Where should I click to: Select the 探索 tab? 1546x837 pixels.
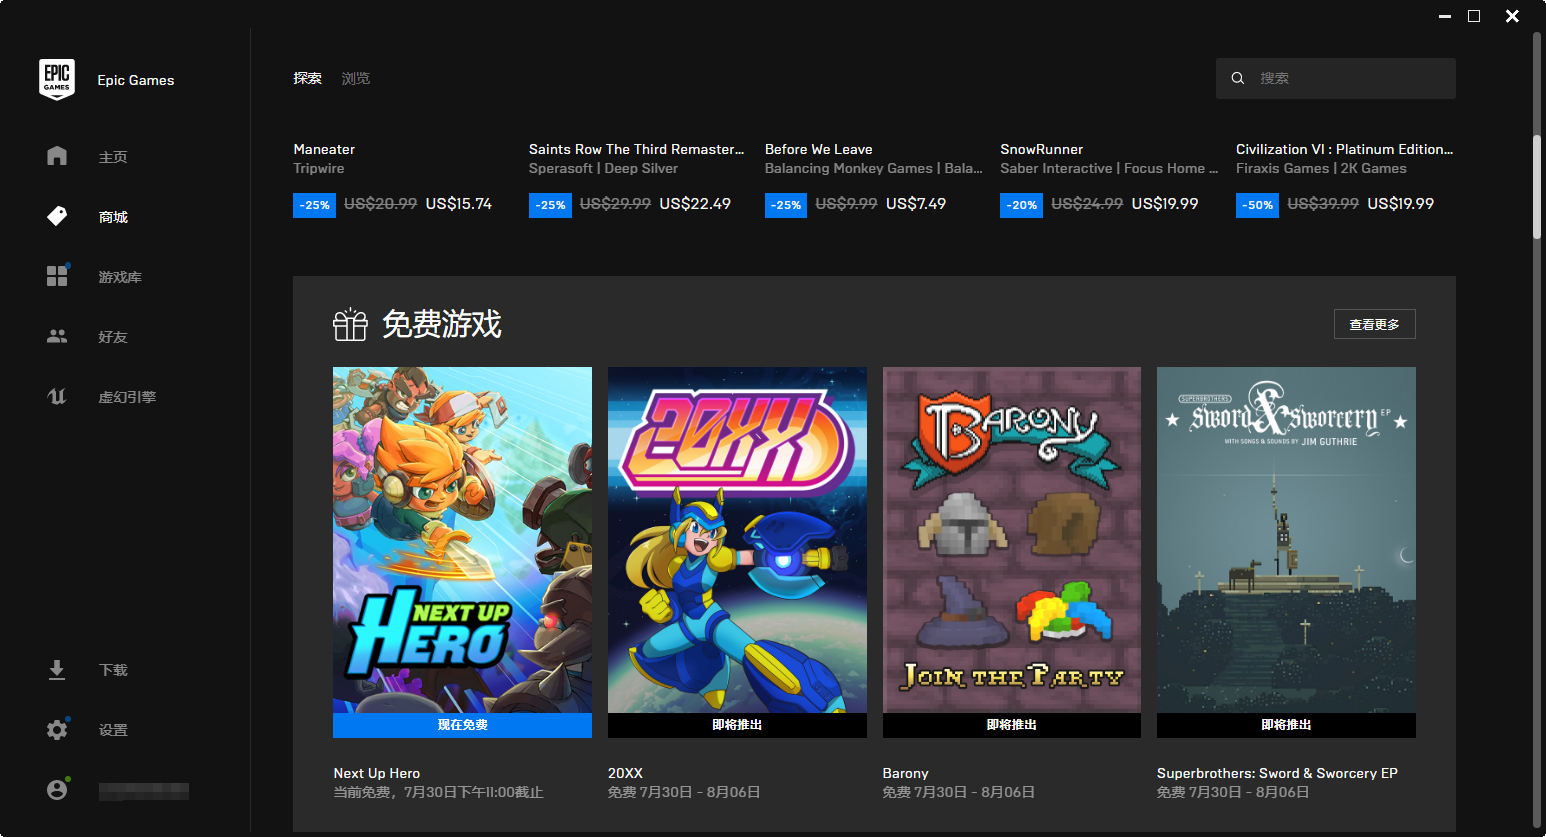(x=307, y=78)
